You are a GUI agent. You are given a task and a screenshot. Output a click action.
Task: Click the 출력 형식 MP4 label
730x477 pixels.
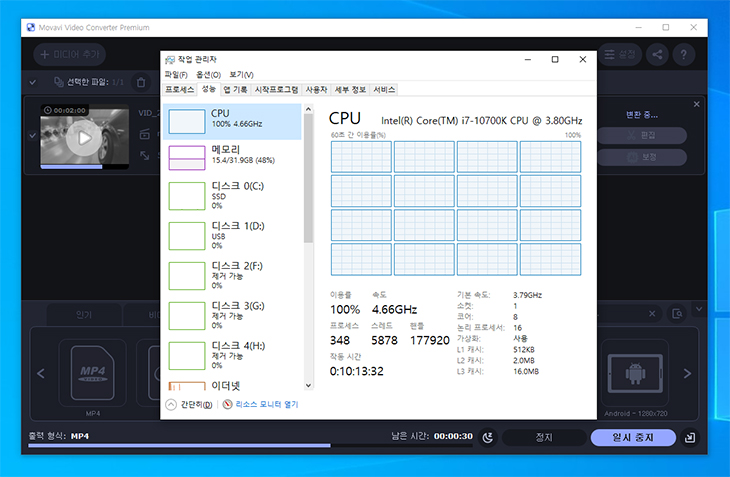[x=59, y=436]
